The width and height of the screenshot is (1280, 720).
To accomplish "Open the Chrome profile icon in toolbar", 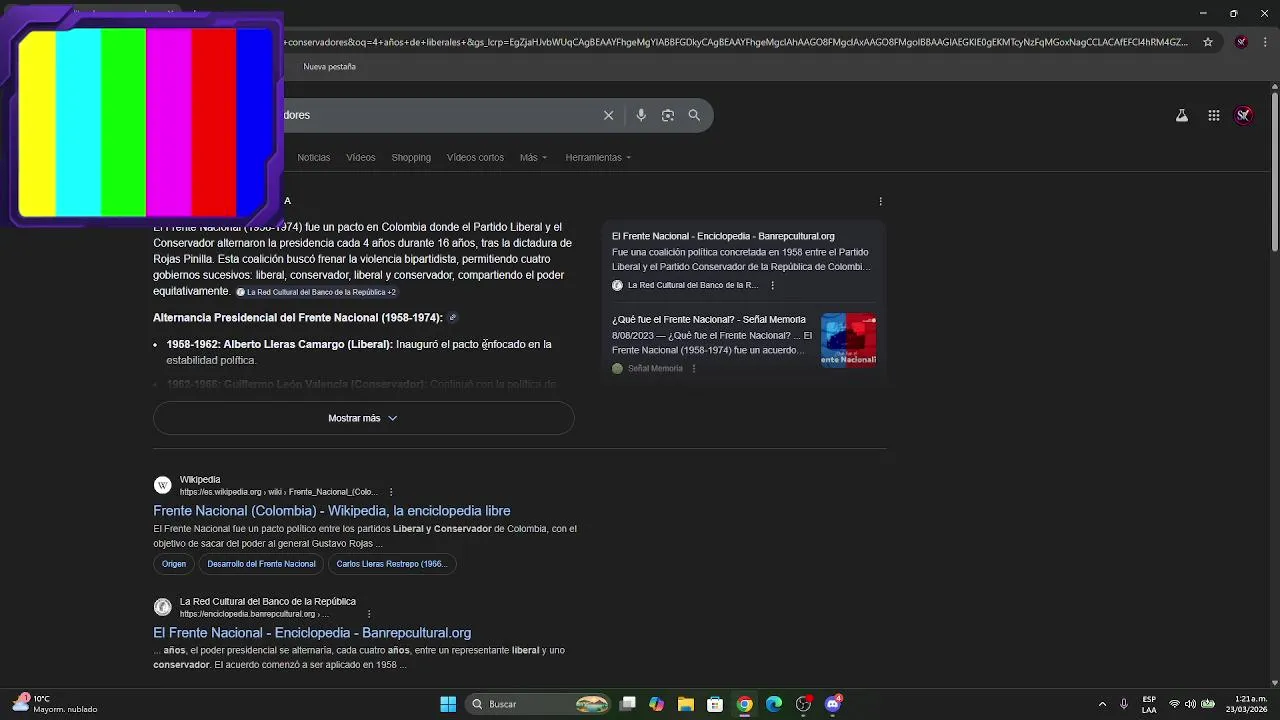I will (1241, 42).
